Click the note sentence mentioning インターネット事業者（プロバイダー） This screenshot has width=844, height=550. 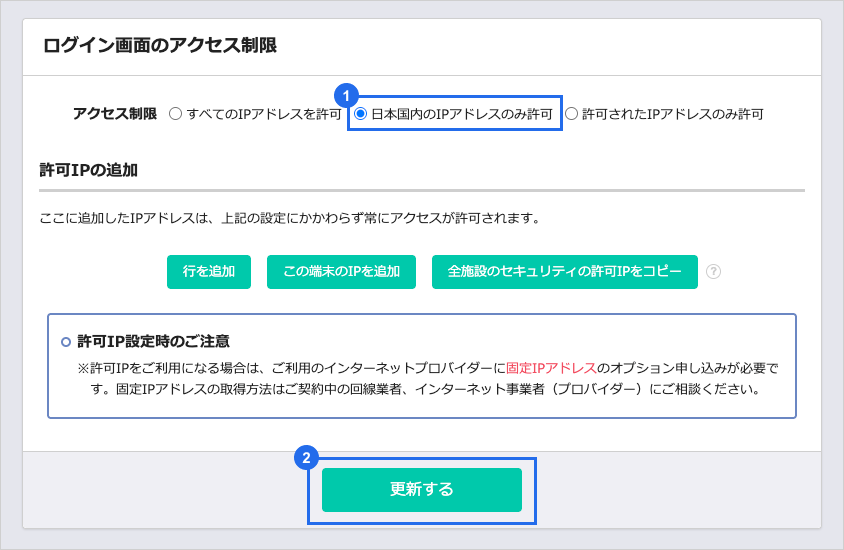click(x=420, y=389)
